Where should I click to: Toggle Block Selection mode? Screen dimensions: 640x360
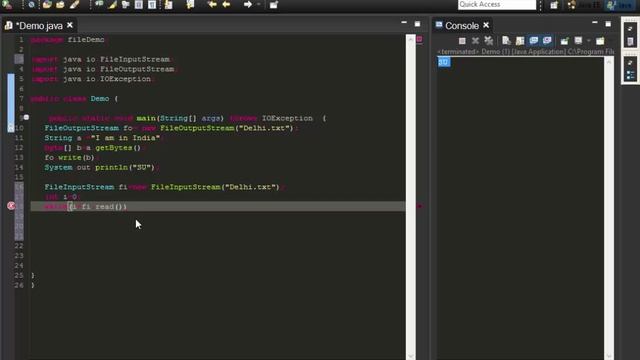(139, 4)
